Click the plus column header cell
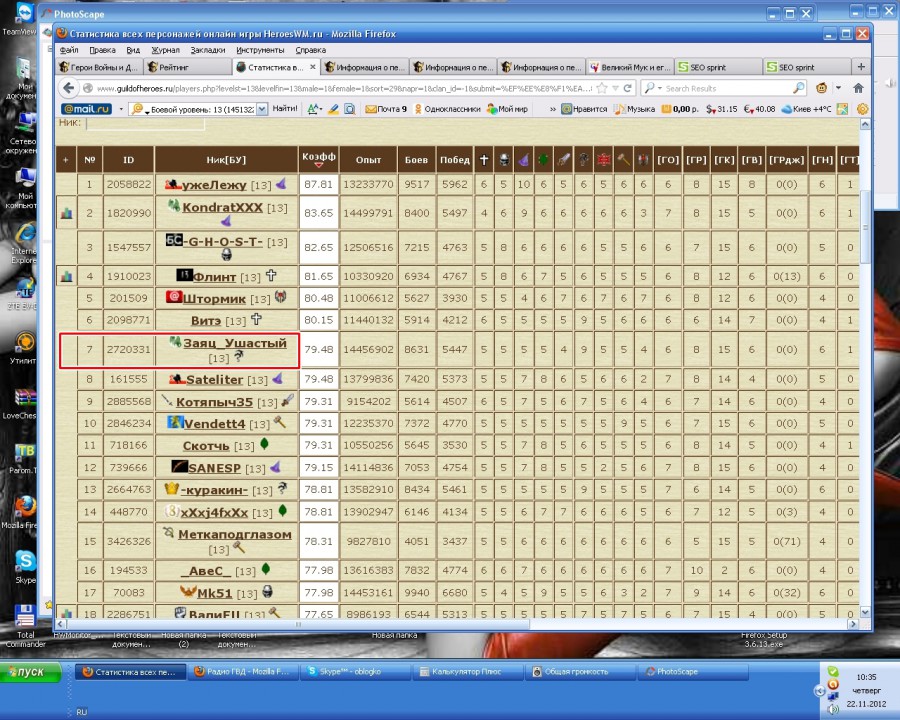This screenshot has height=720, width=900. tap(66, 160)
